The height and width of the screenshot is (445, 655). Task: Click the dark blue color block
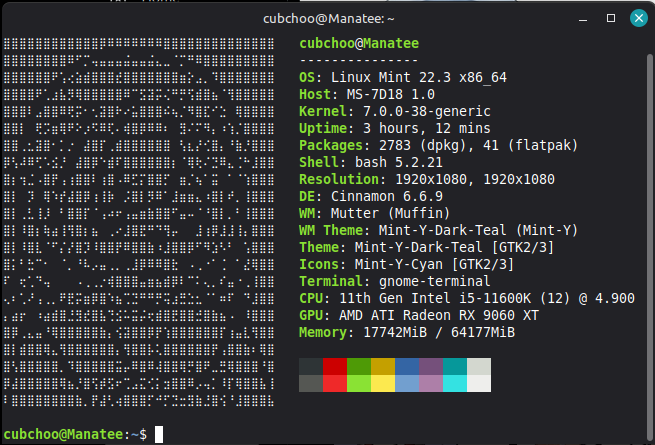pyautogui.click(x=407, y=366)
